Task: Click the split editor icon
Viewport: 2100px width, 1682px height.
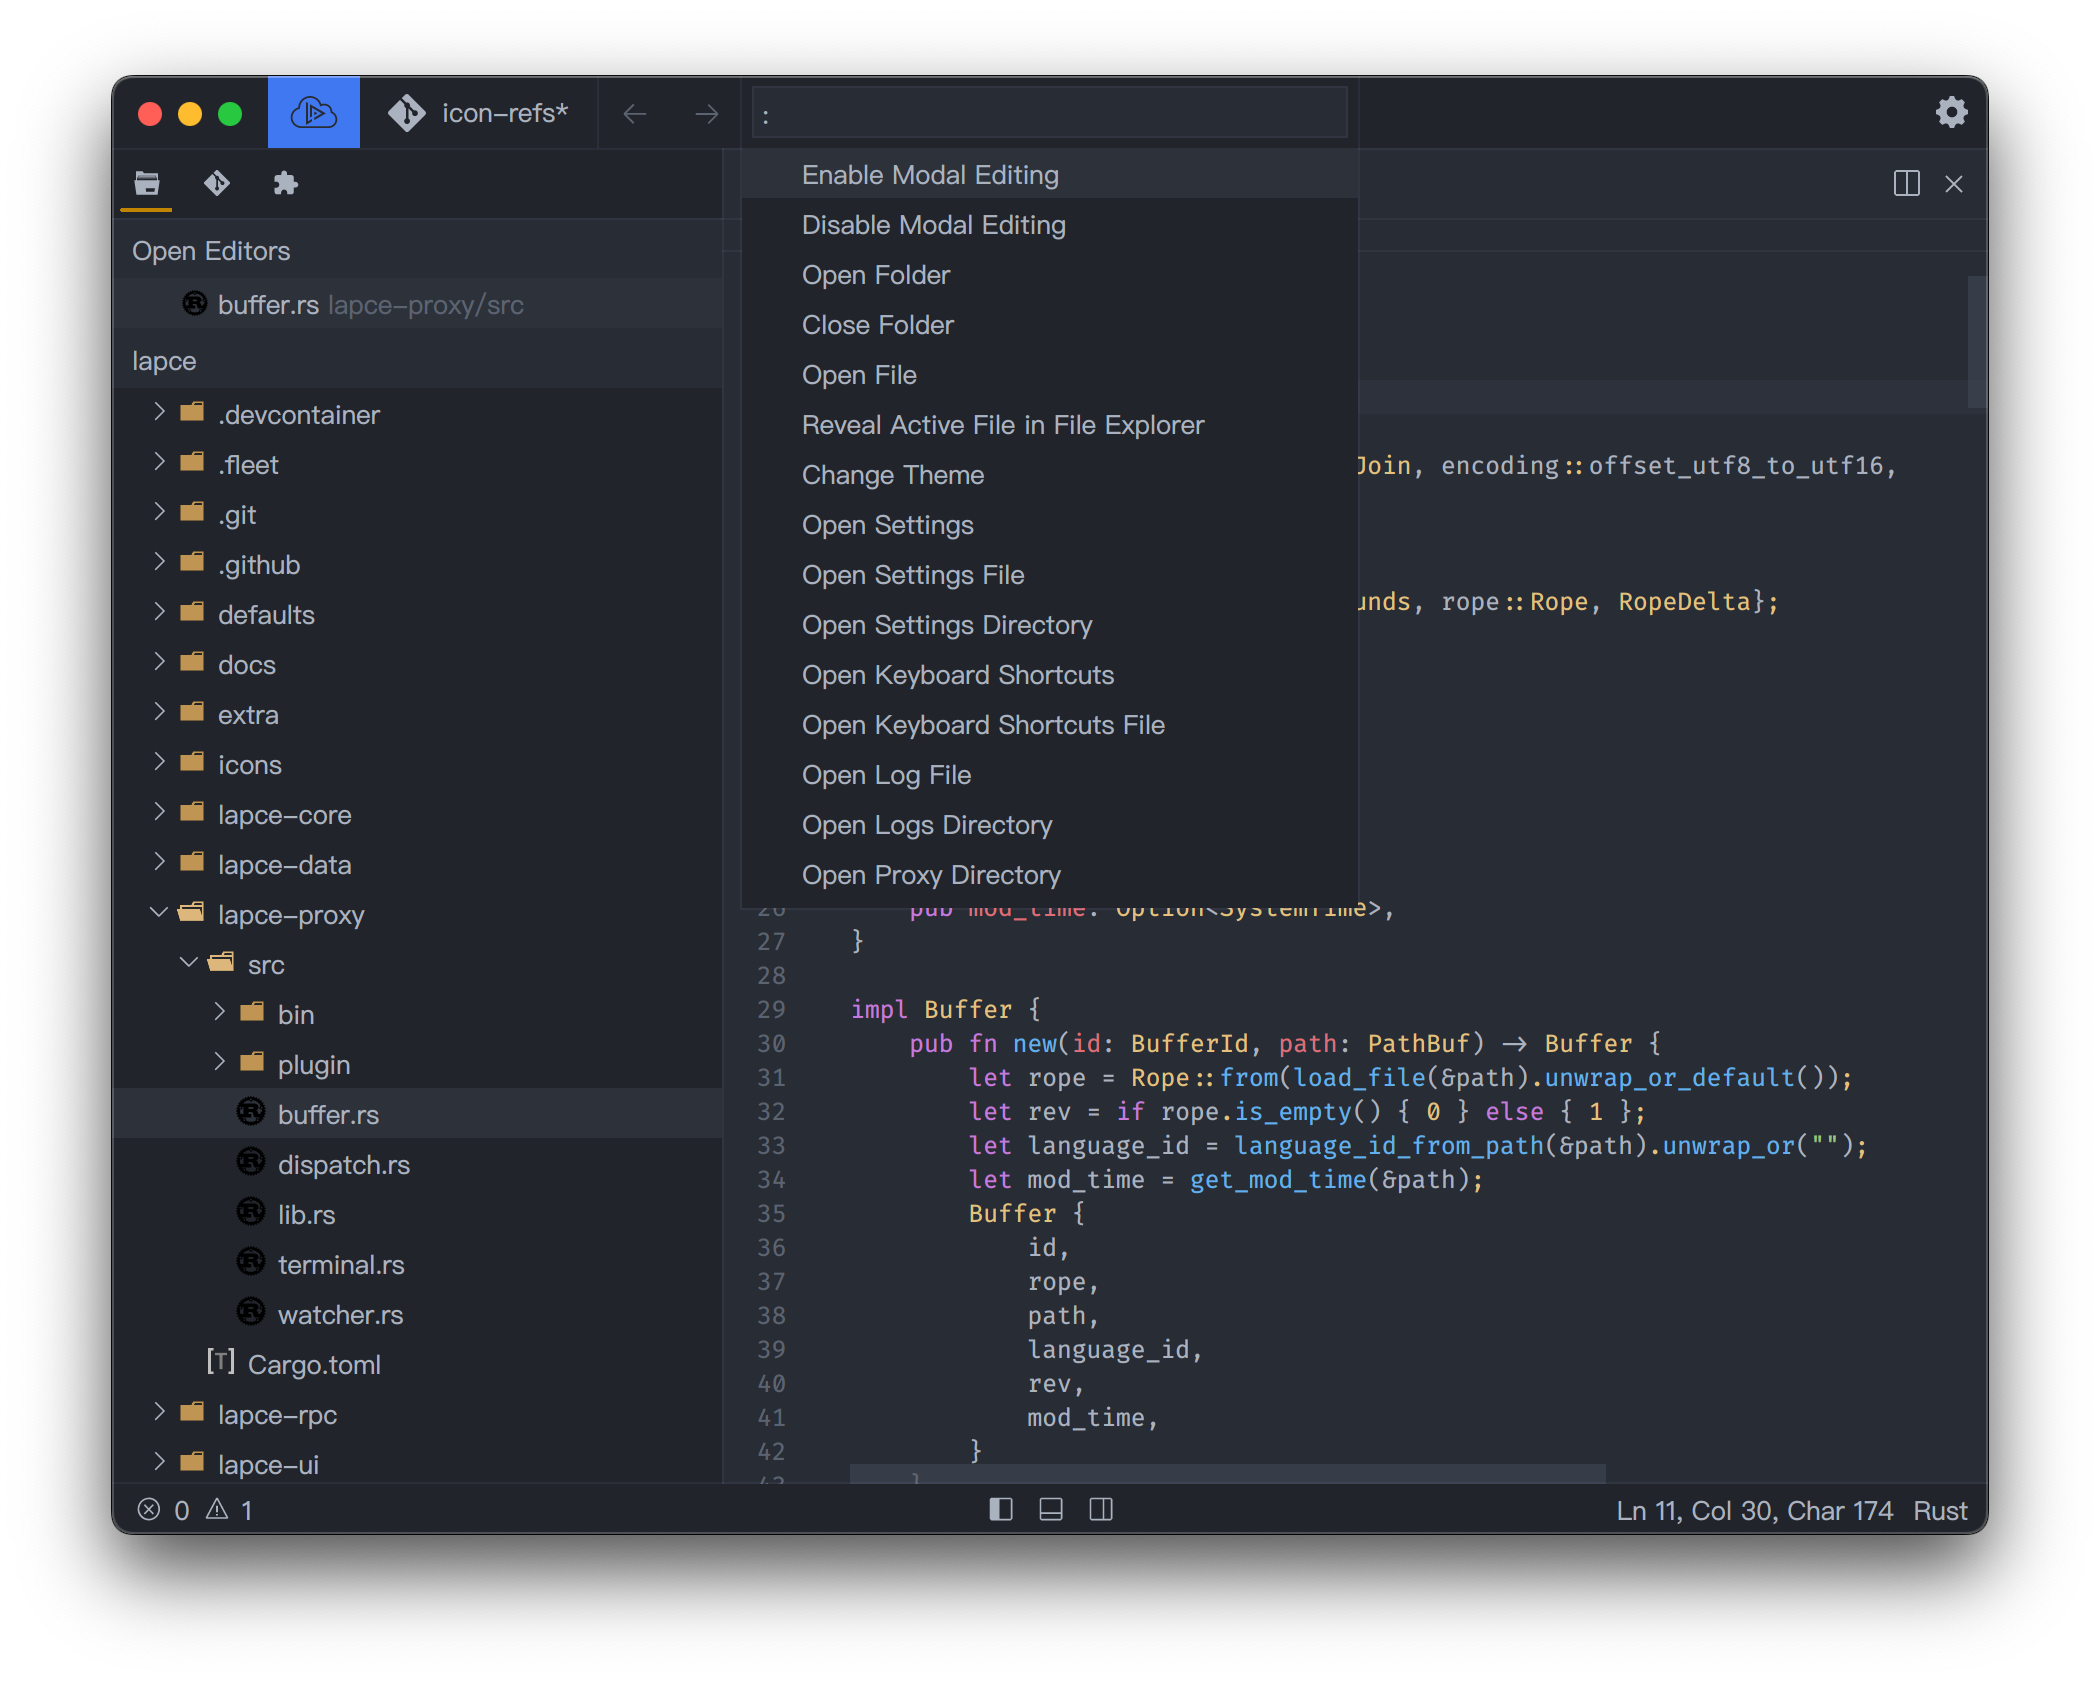Action: pos(1906,184)
